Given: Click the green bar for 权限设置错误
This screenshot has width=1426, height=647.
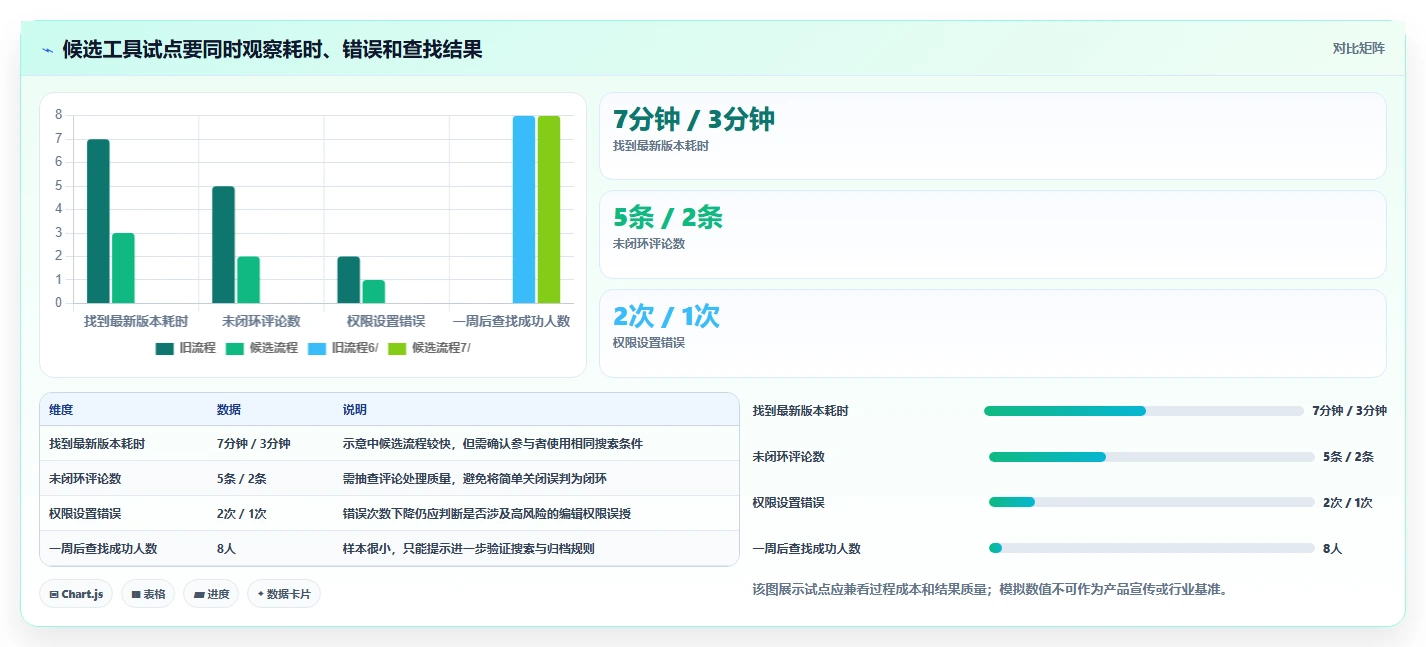Looking at the screenshot, I should coord(373,291).
